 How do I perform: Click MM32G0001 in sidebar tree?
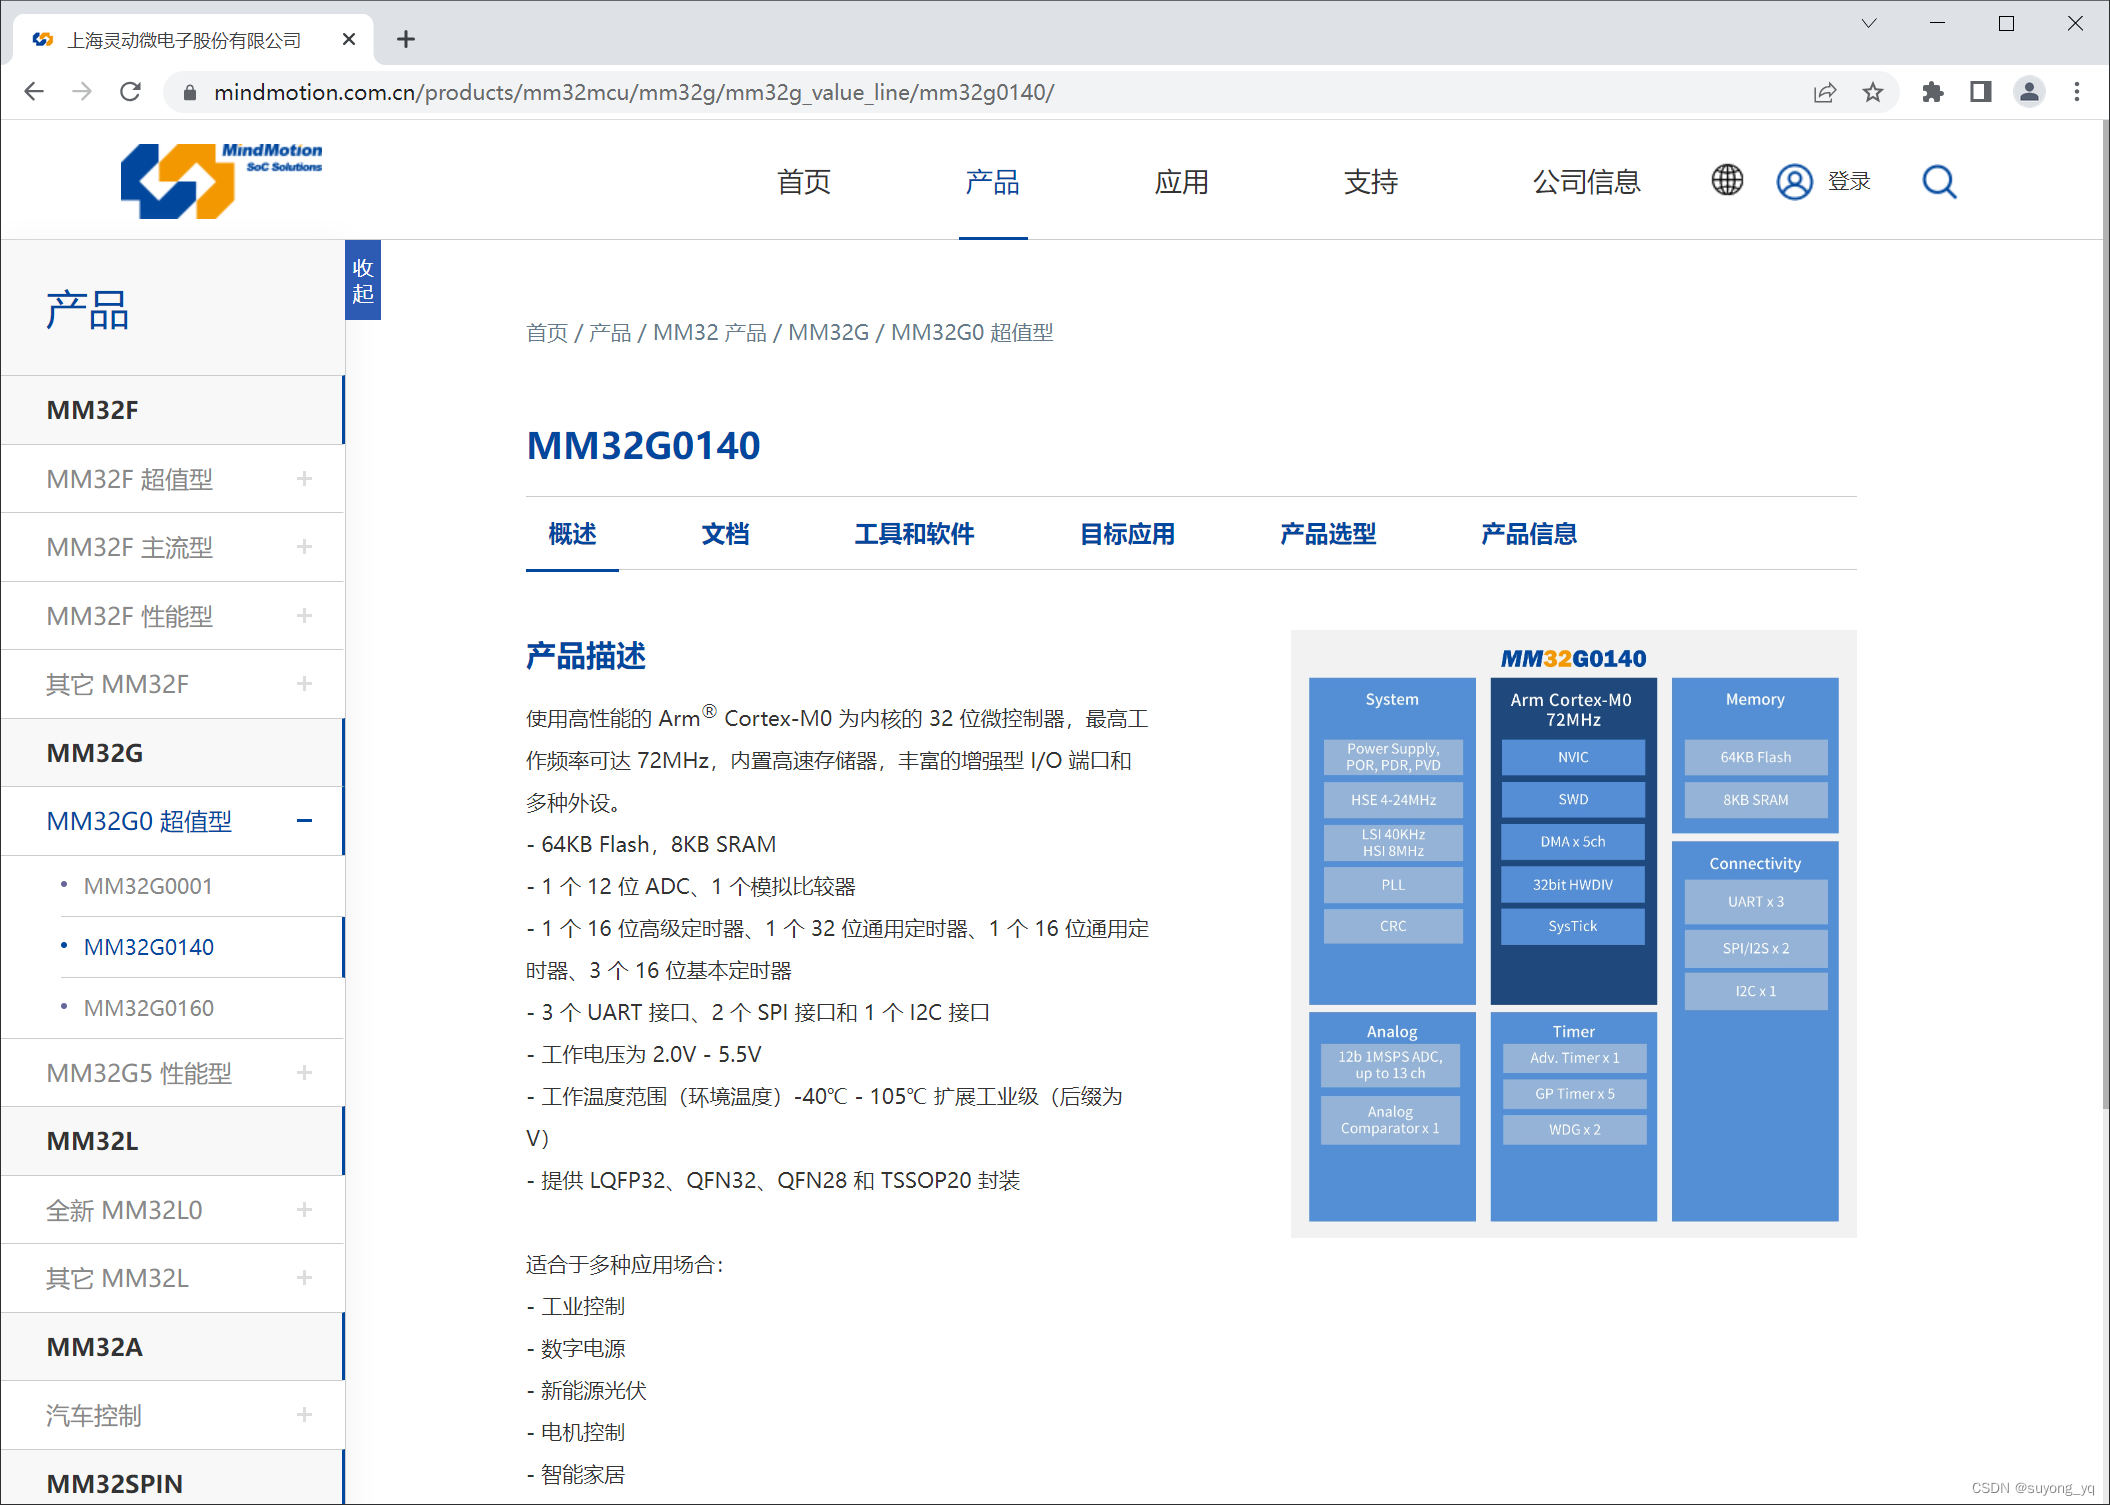[150, 884]
